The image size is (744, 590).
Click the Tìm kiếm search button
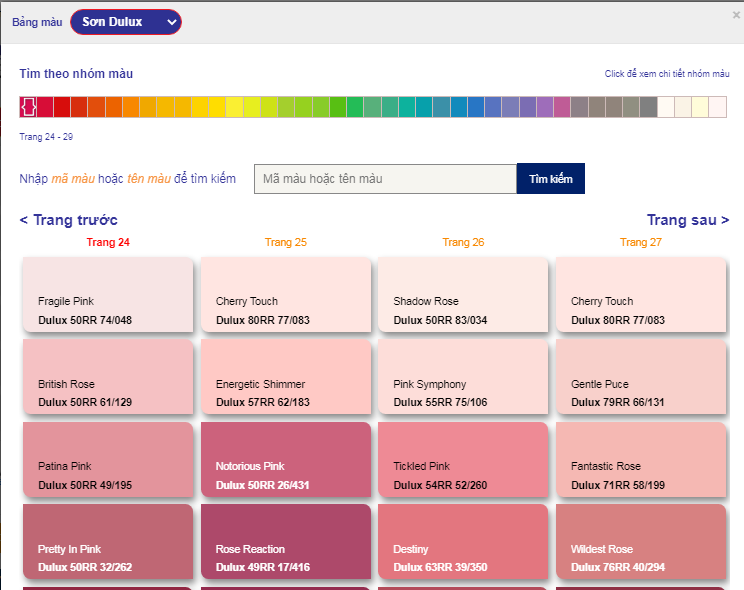pos(551,179)
